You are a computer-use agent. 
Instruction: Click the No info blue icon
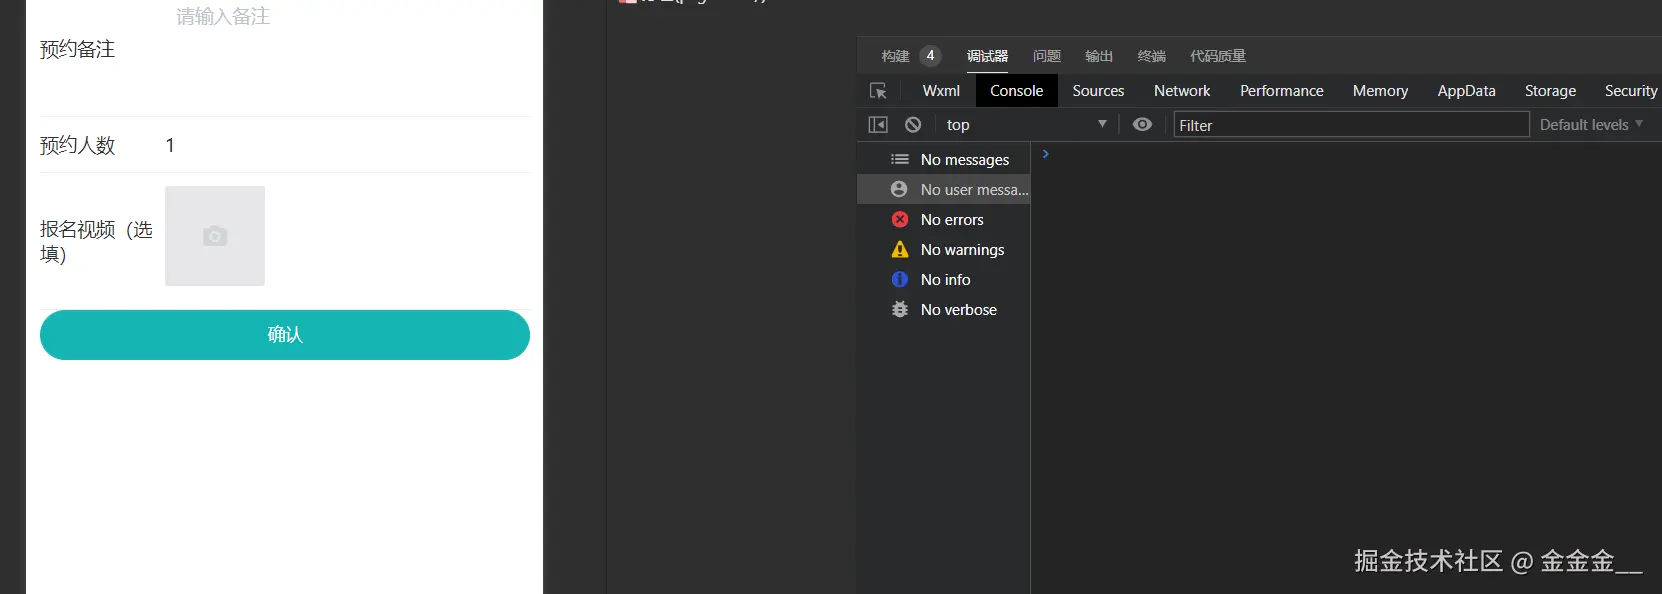point(900,279)
